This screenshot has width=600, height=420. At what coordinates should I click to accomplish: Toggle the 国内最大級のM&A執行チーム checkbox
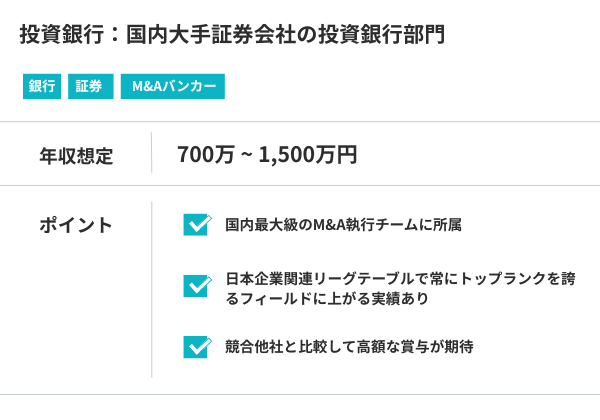point(196,225)
